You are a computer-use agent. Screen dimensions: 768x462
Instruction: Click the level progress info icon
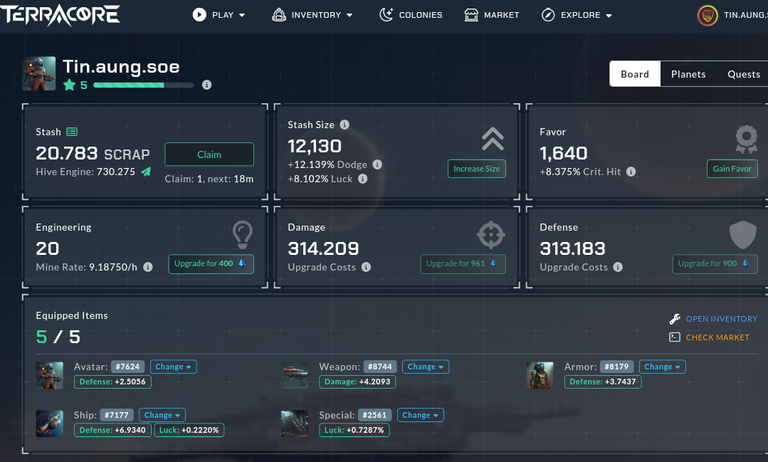pyautogui.click(x=207, y=85)
